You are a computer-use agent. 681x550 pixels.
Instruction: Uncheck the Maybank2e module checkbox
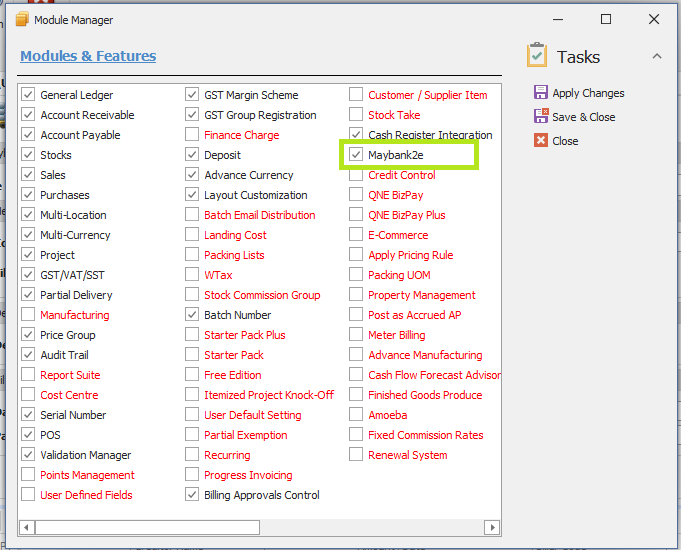click(356, 155)
